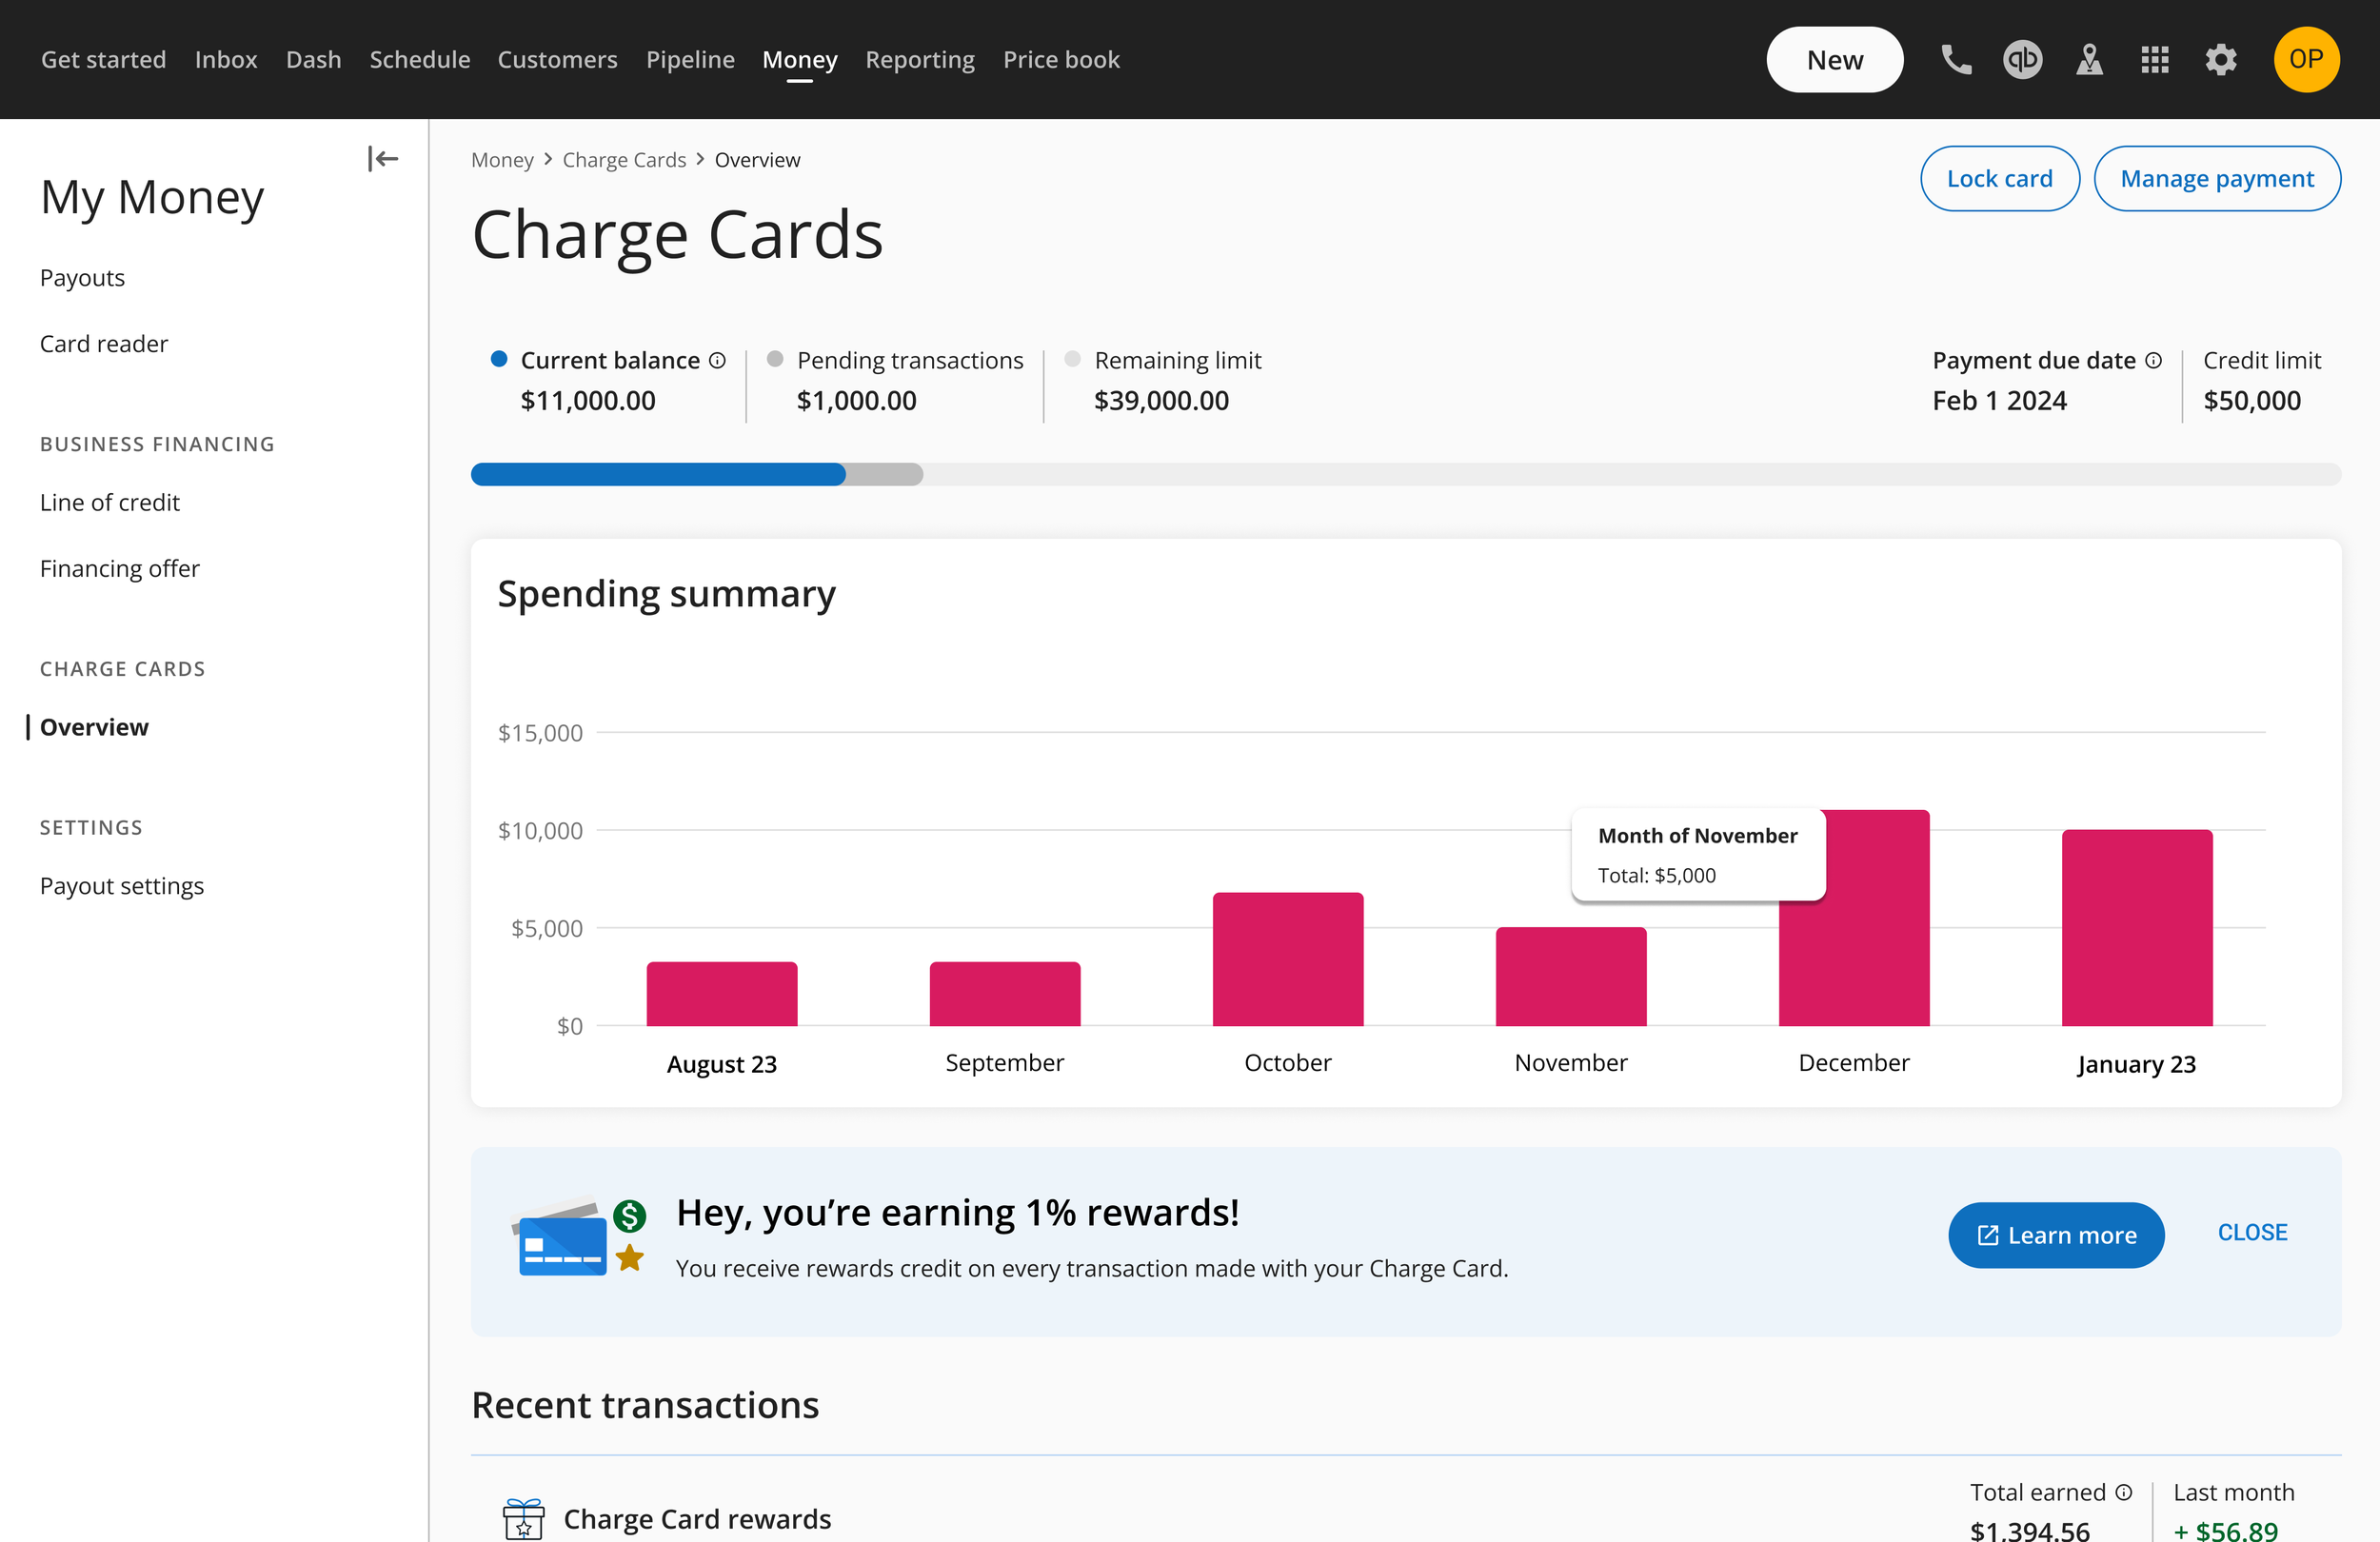2380x1542 pixels.
Task: Click the QuickBooks icon in the top bar
Action: pyautogui.click(x=2022, y=60)
